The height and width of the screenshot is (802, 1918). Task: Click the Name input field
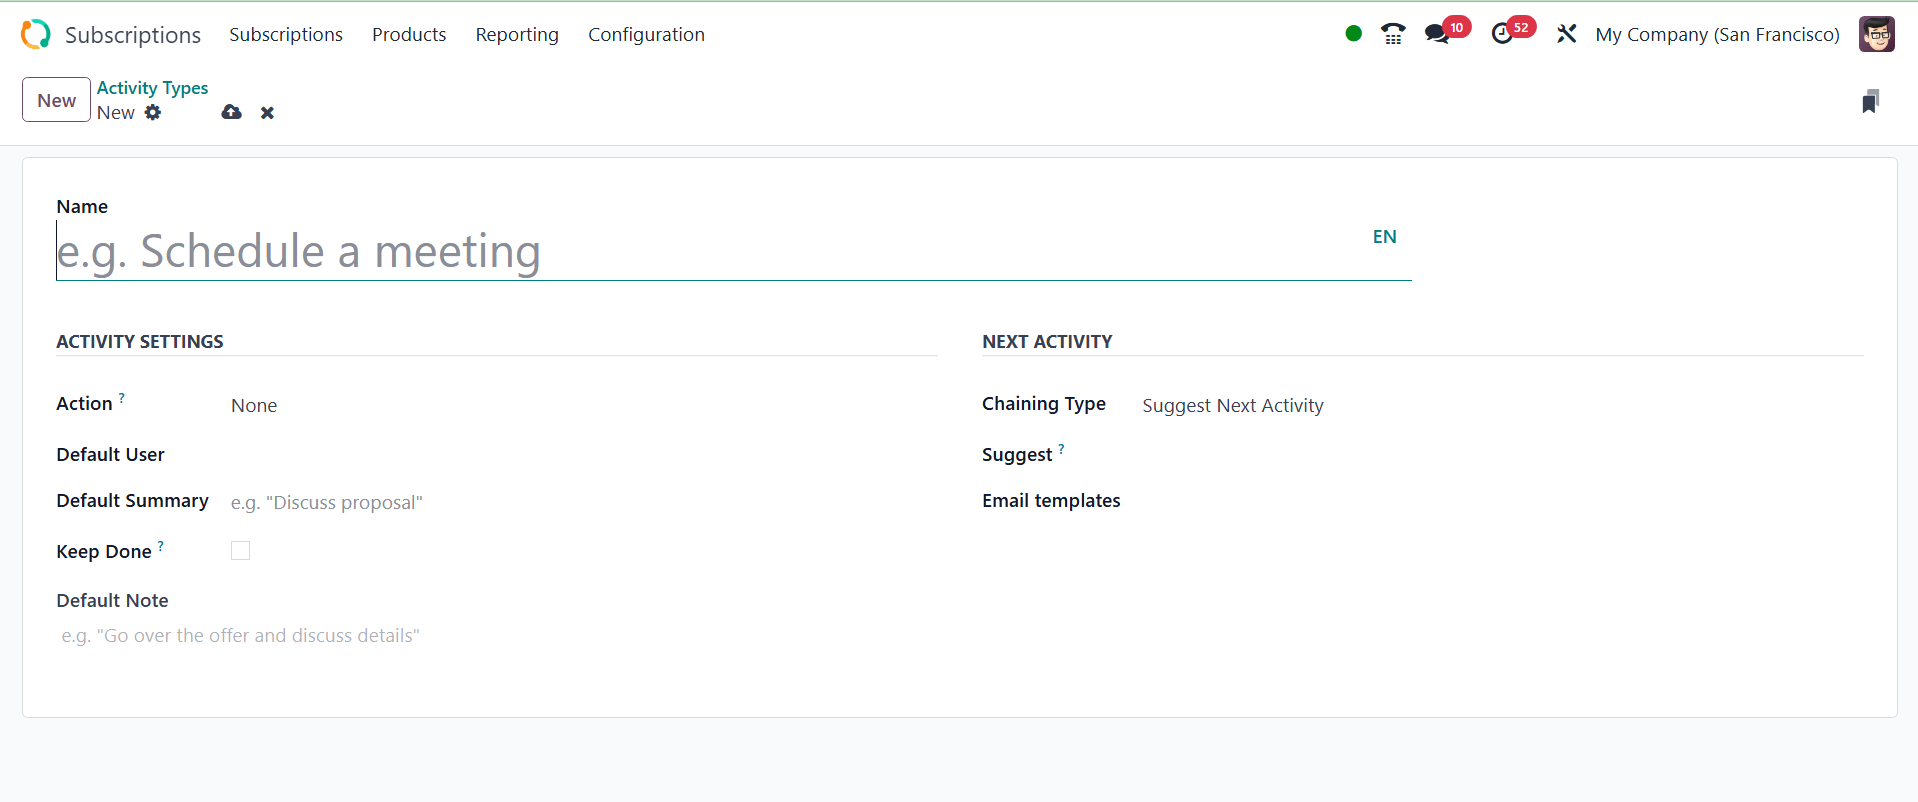coord(700,251)
